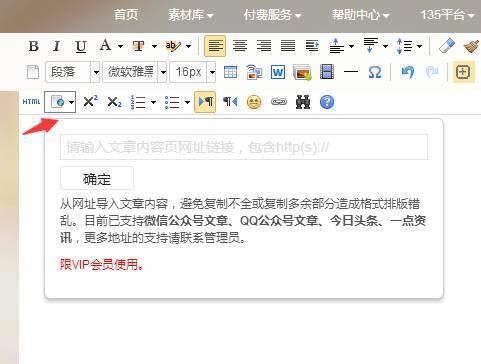Image resolution: width=481 pixels, height=364 pixels.
Task: Click the eraser clear format icon
Action: [447, 46]
